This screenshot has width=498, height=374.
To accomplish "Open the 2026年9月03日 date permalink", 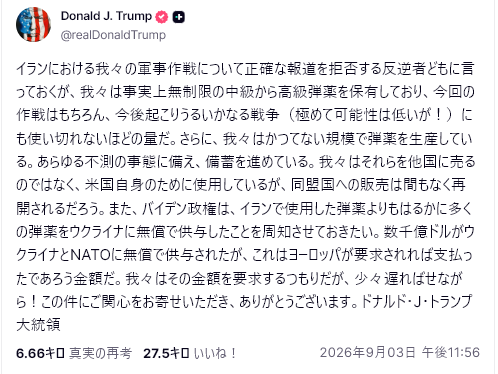I will click(368, 352).
